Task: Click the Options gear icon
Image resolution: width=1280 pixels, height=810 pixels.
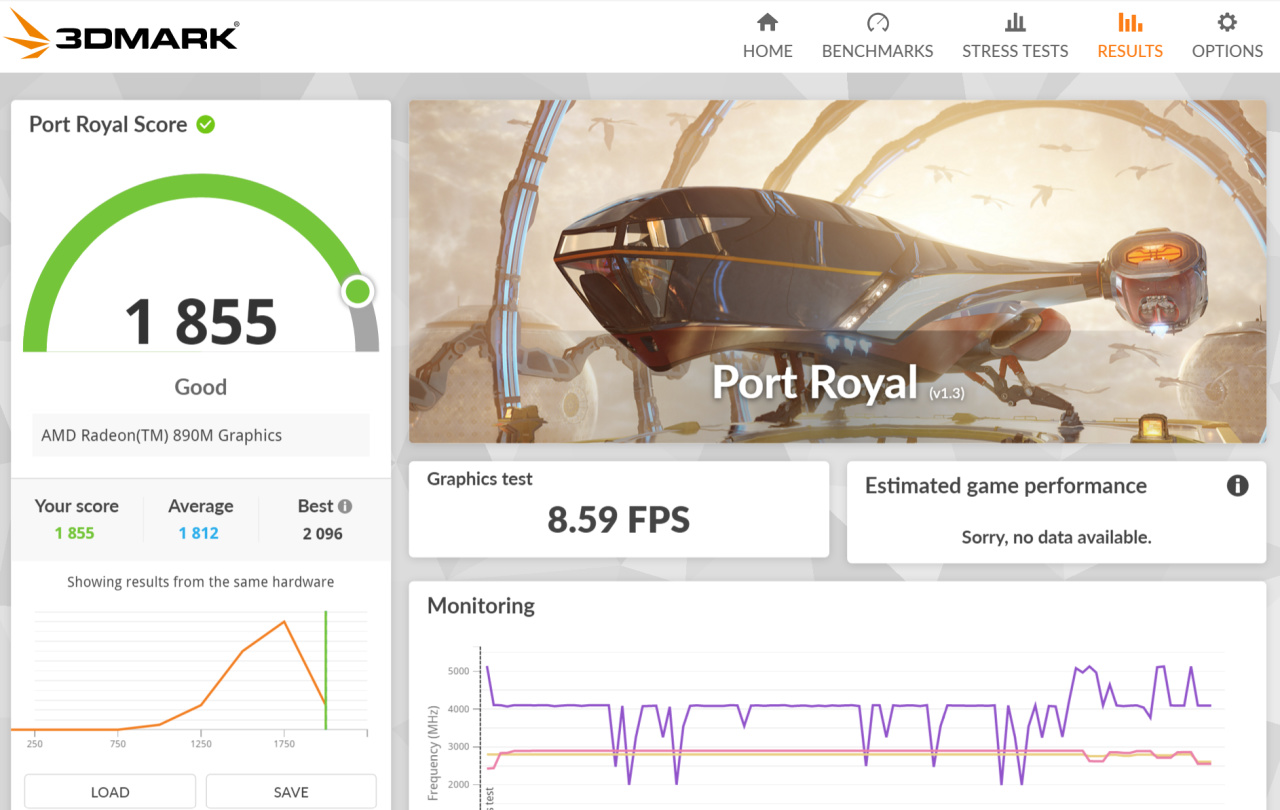Action: (x=1227, y=22)
